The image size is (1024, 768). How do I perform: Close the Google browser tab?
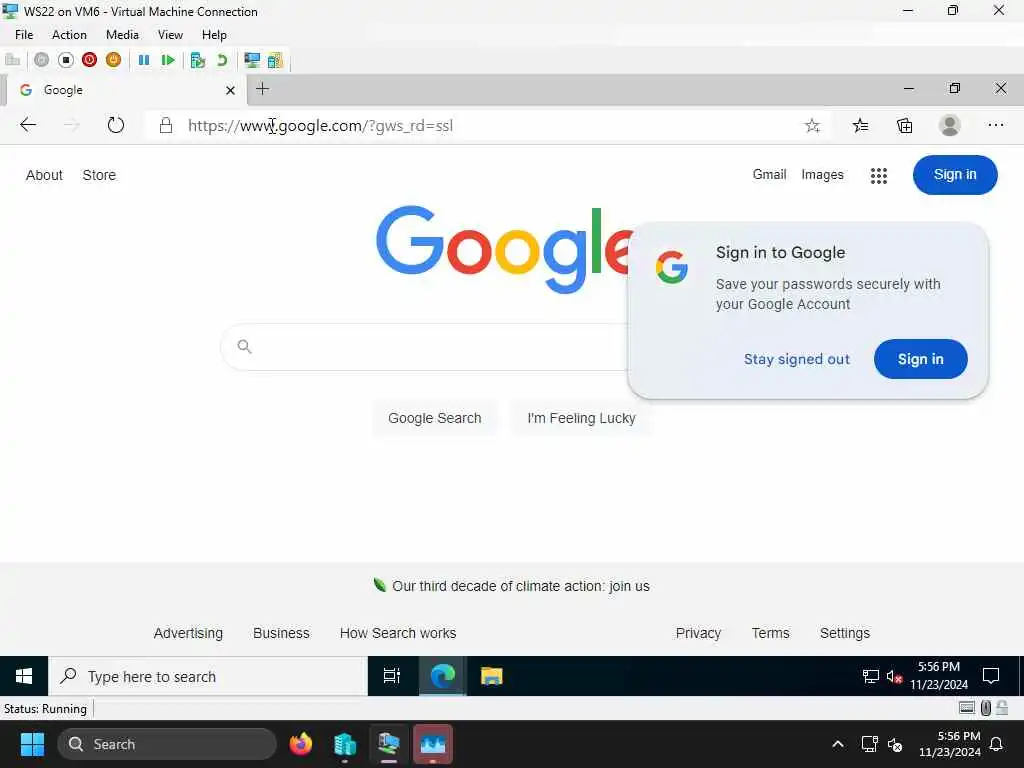coord(230,90)
